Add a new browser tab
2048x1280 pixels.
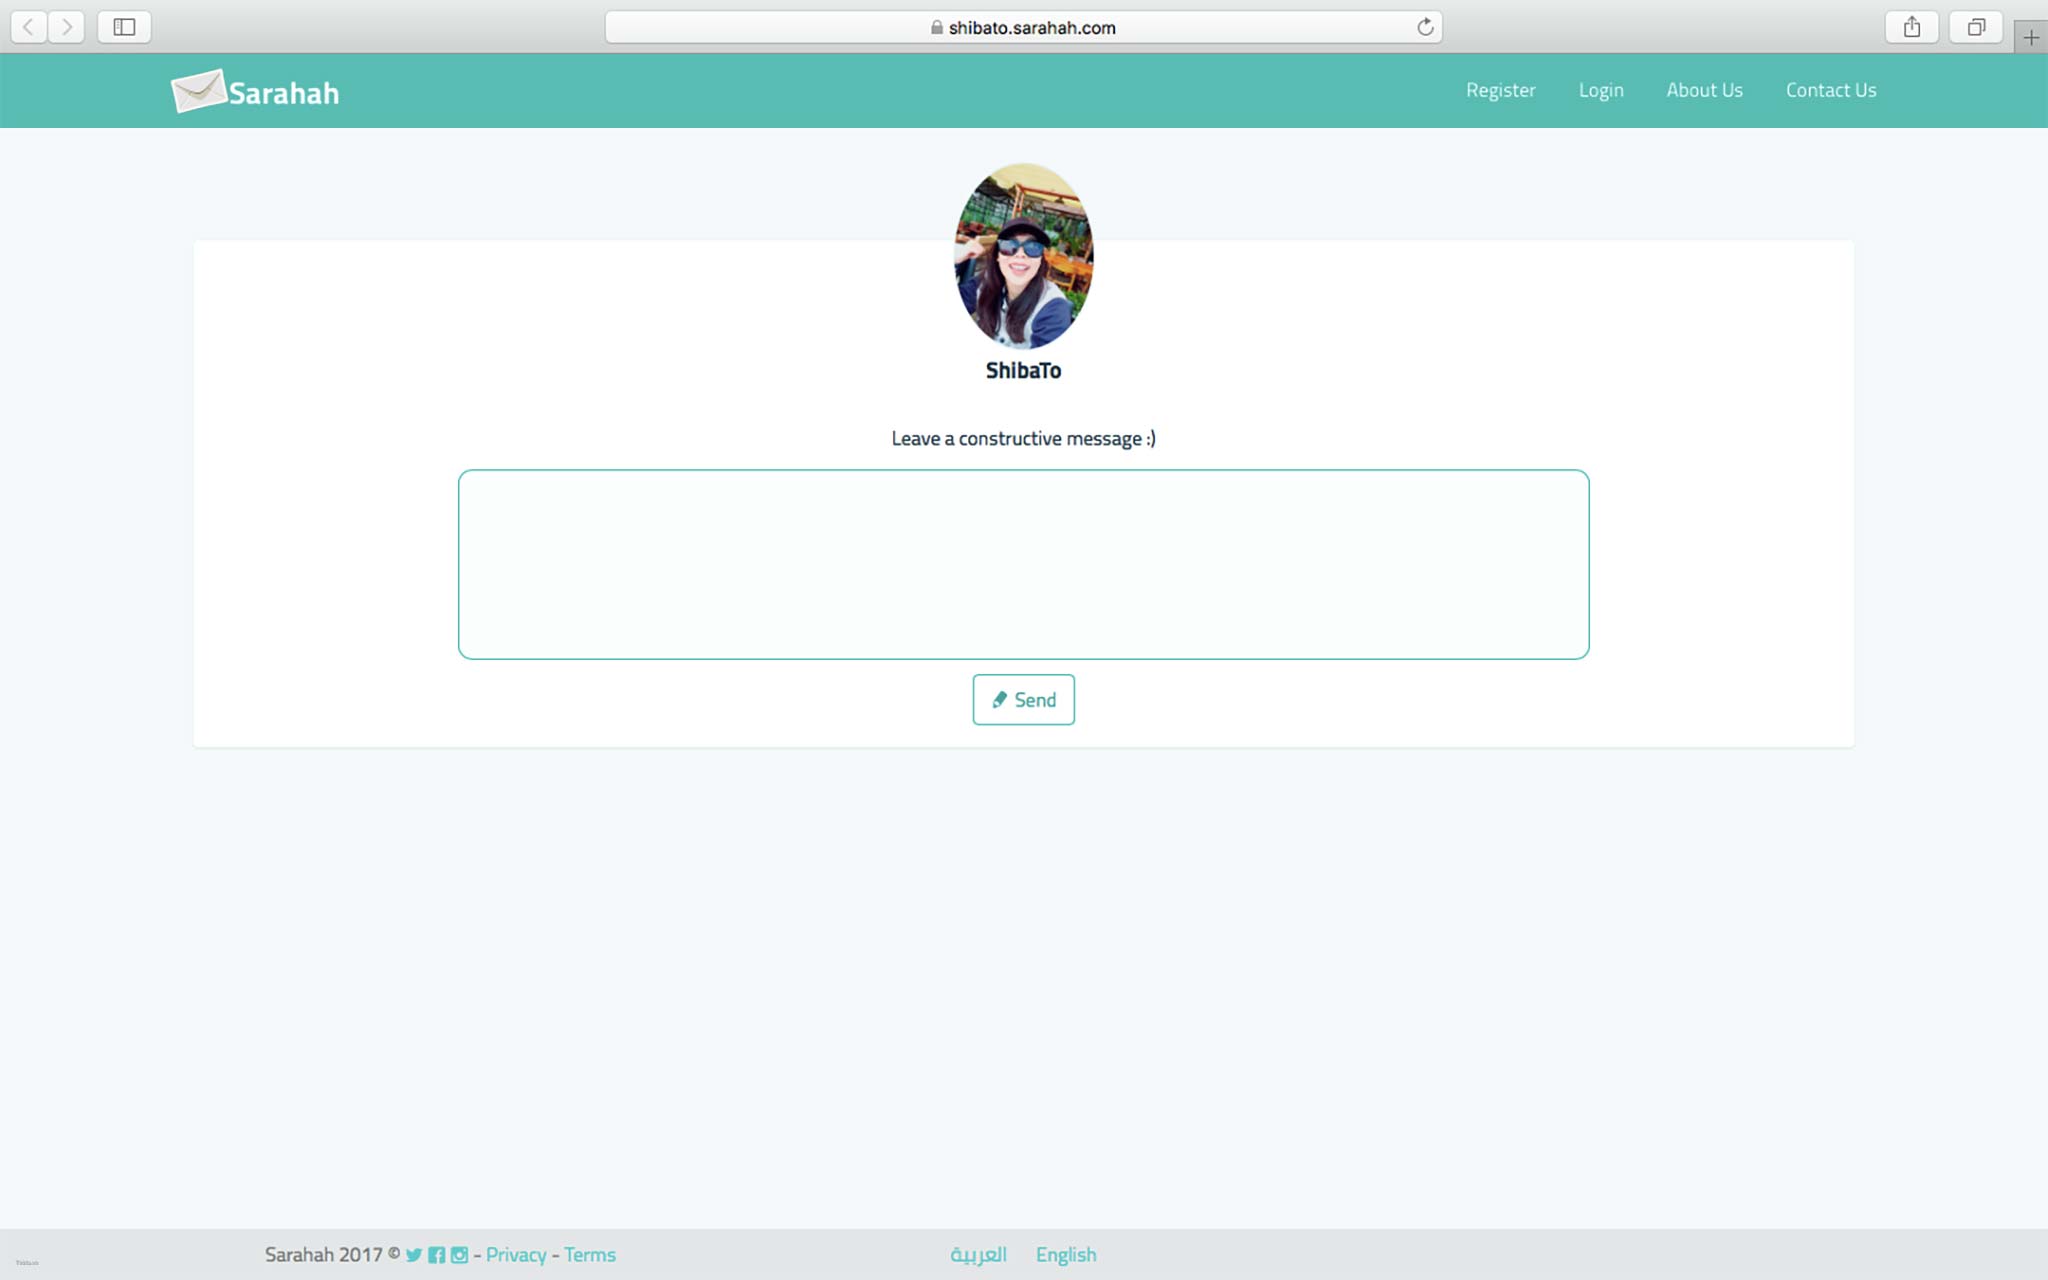(2031, 38)
